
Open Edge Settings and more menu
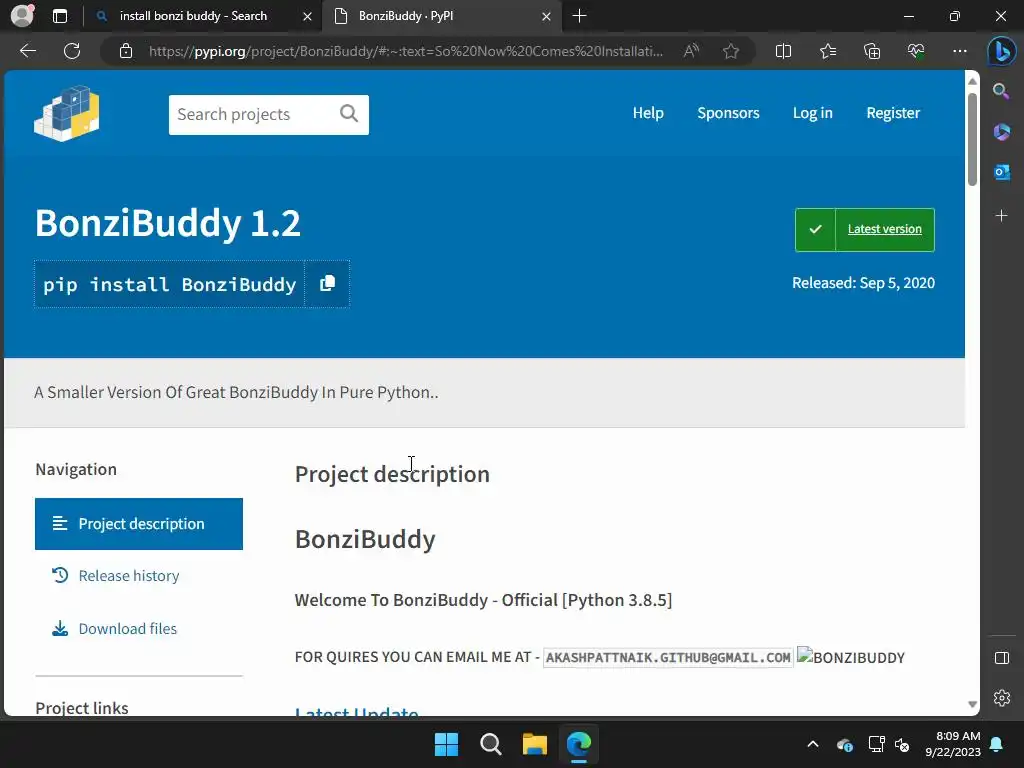(x=959, y=51)
